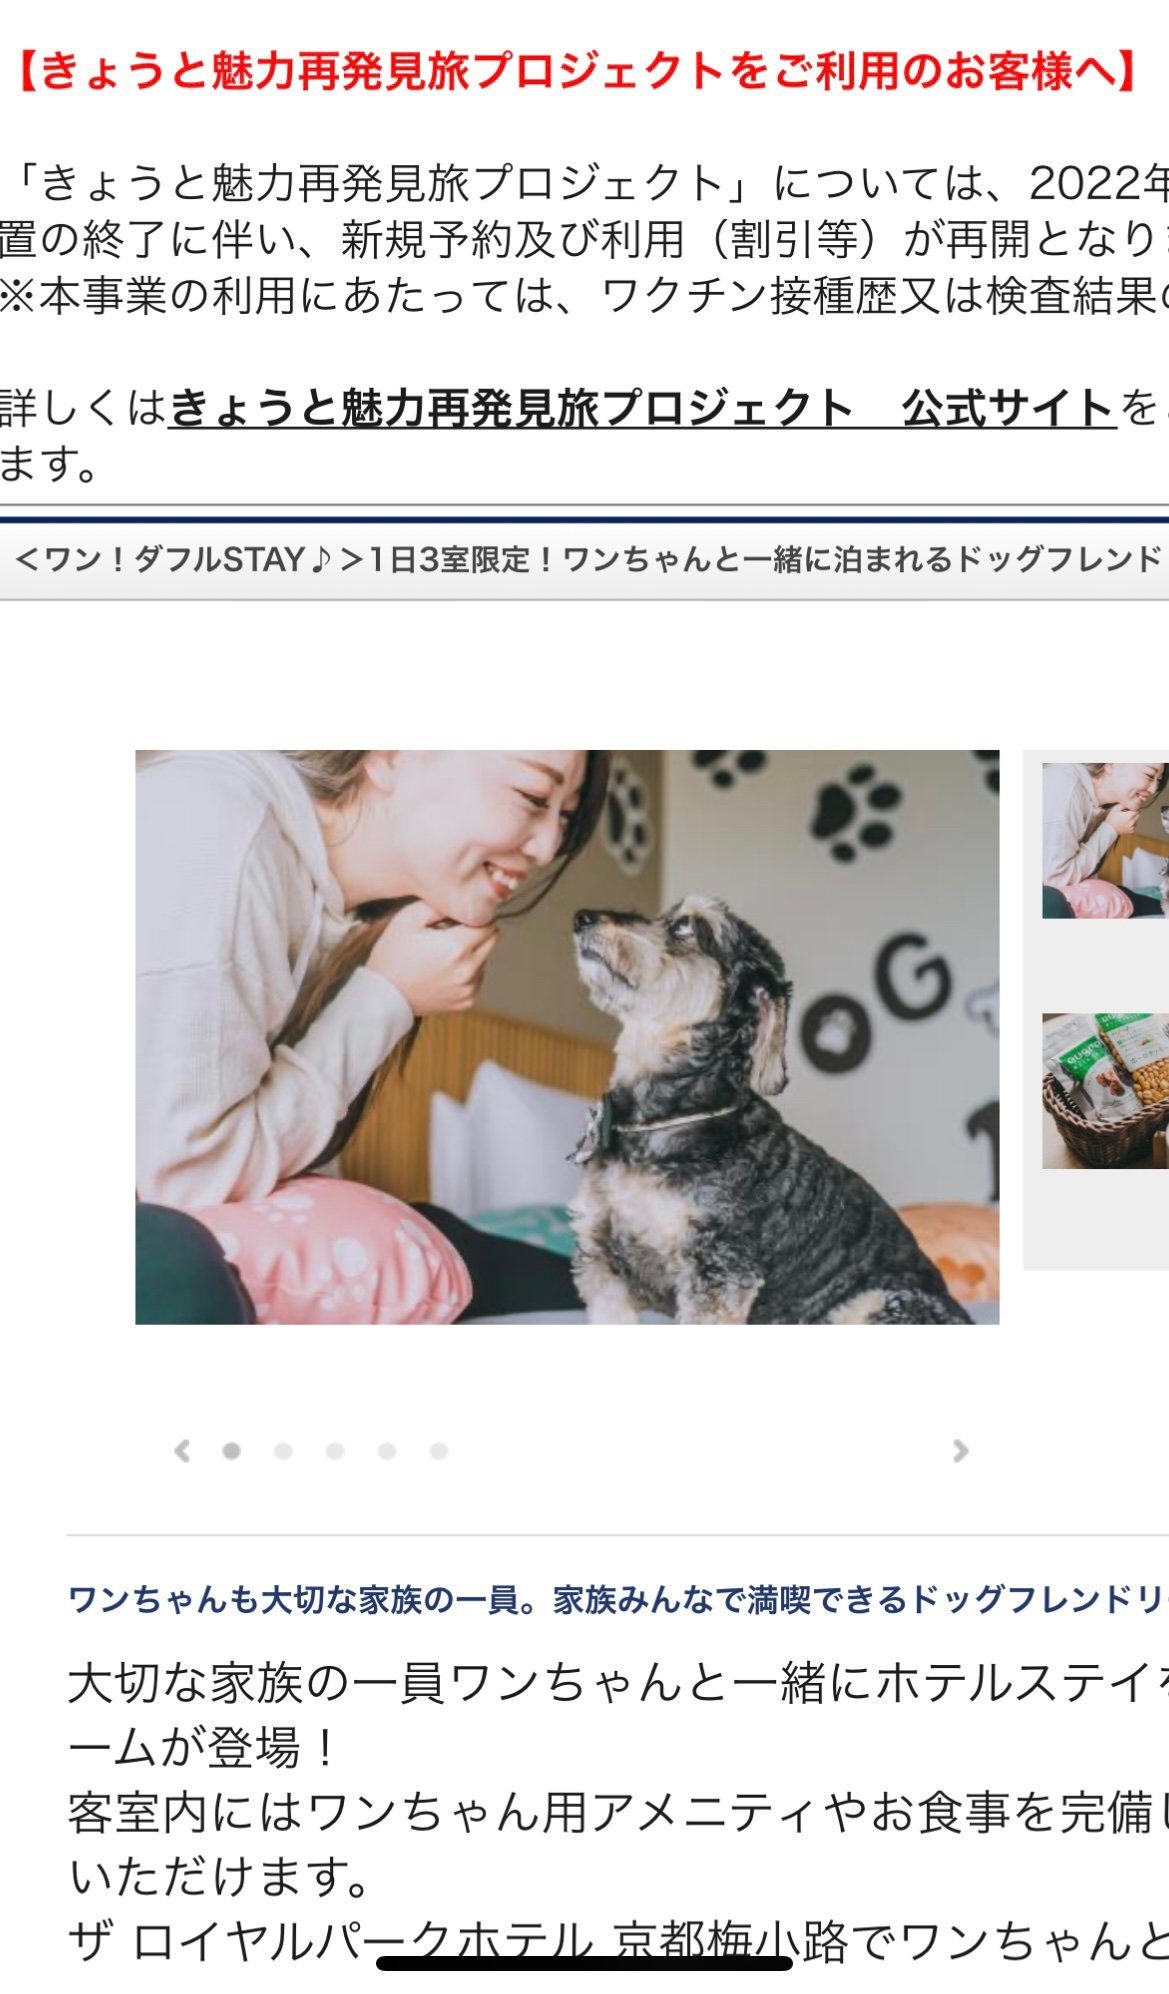Click the blue ワンちゃんも大切な家族の一員 heading

pos(617,1600)
